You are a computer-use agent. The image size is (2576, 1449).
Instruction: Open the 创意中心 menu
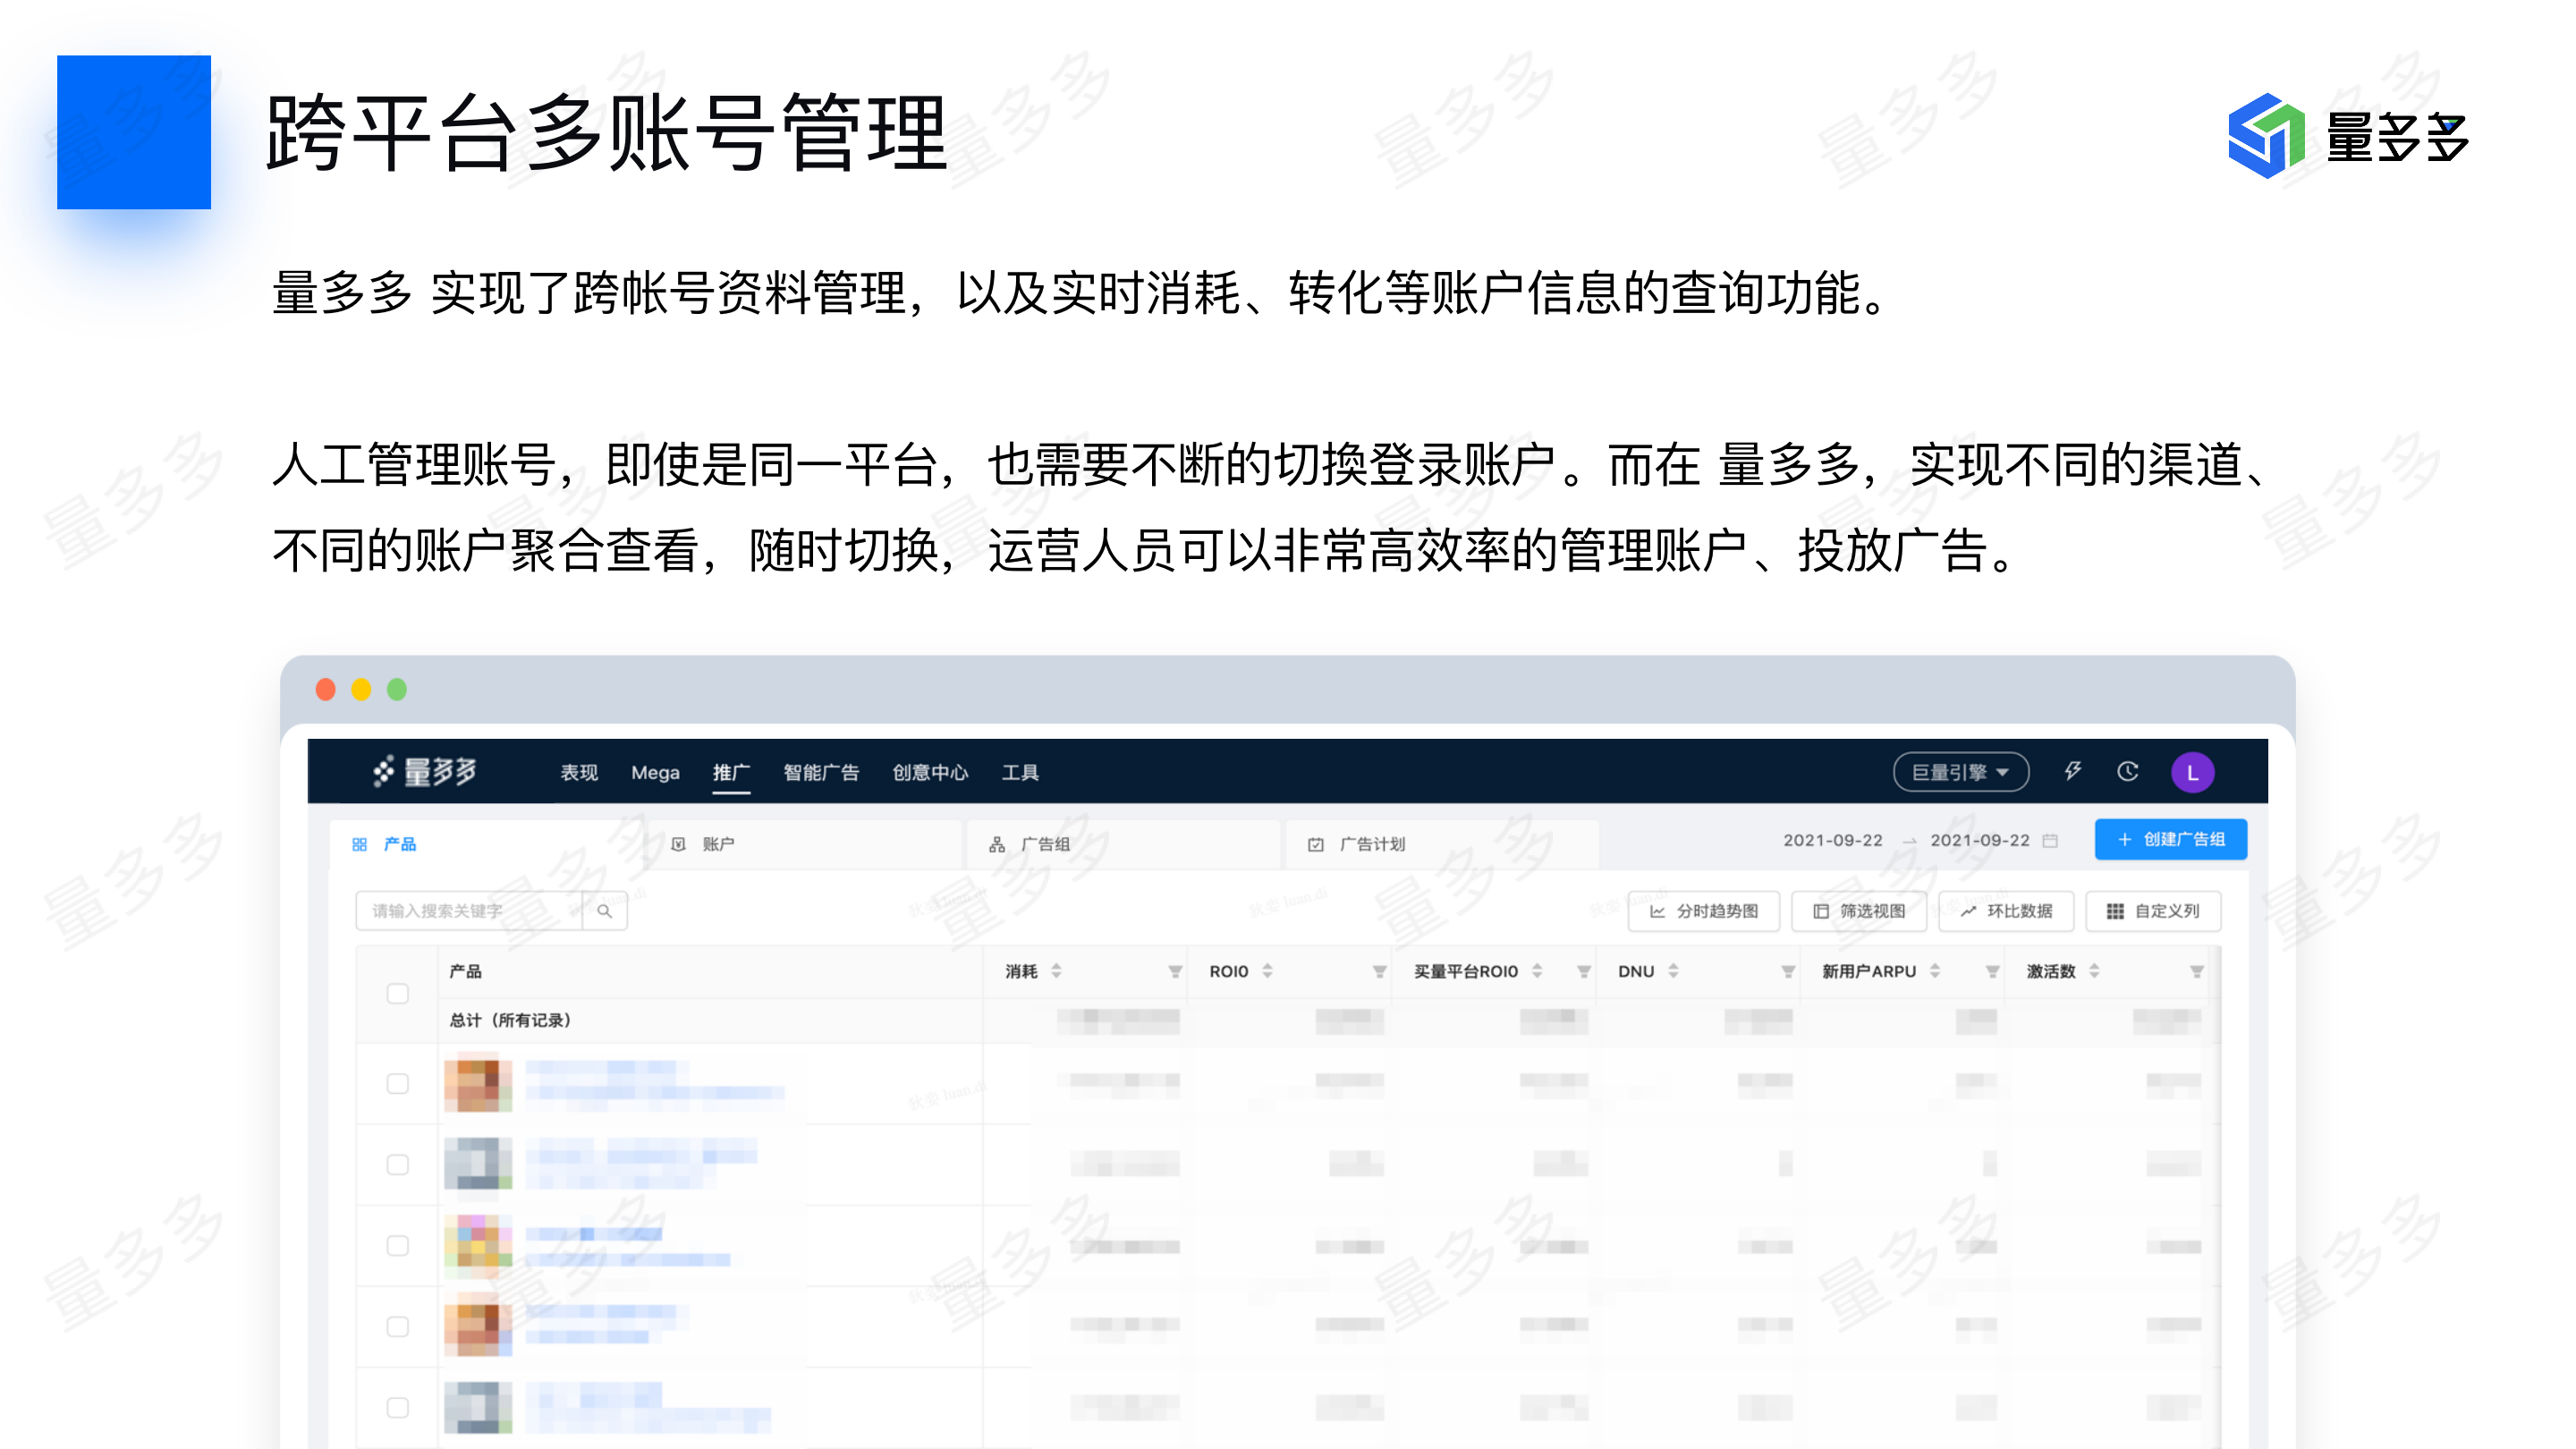click(930, 772)
